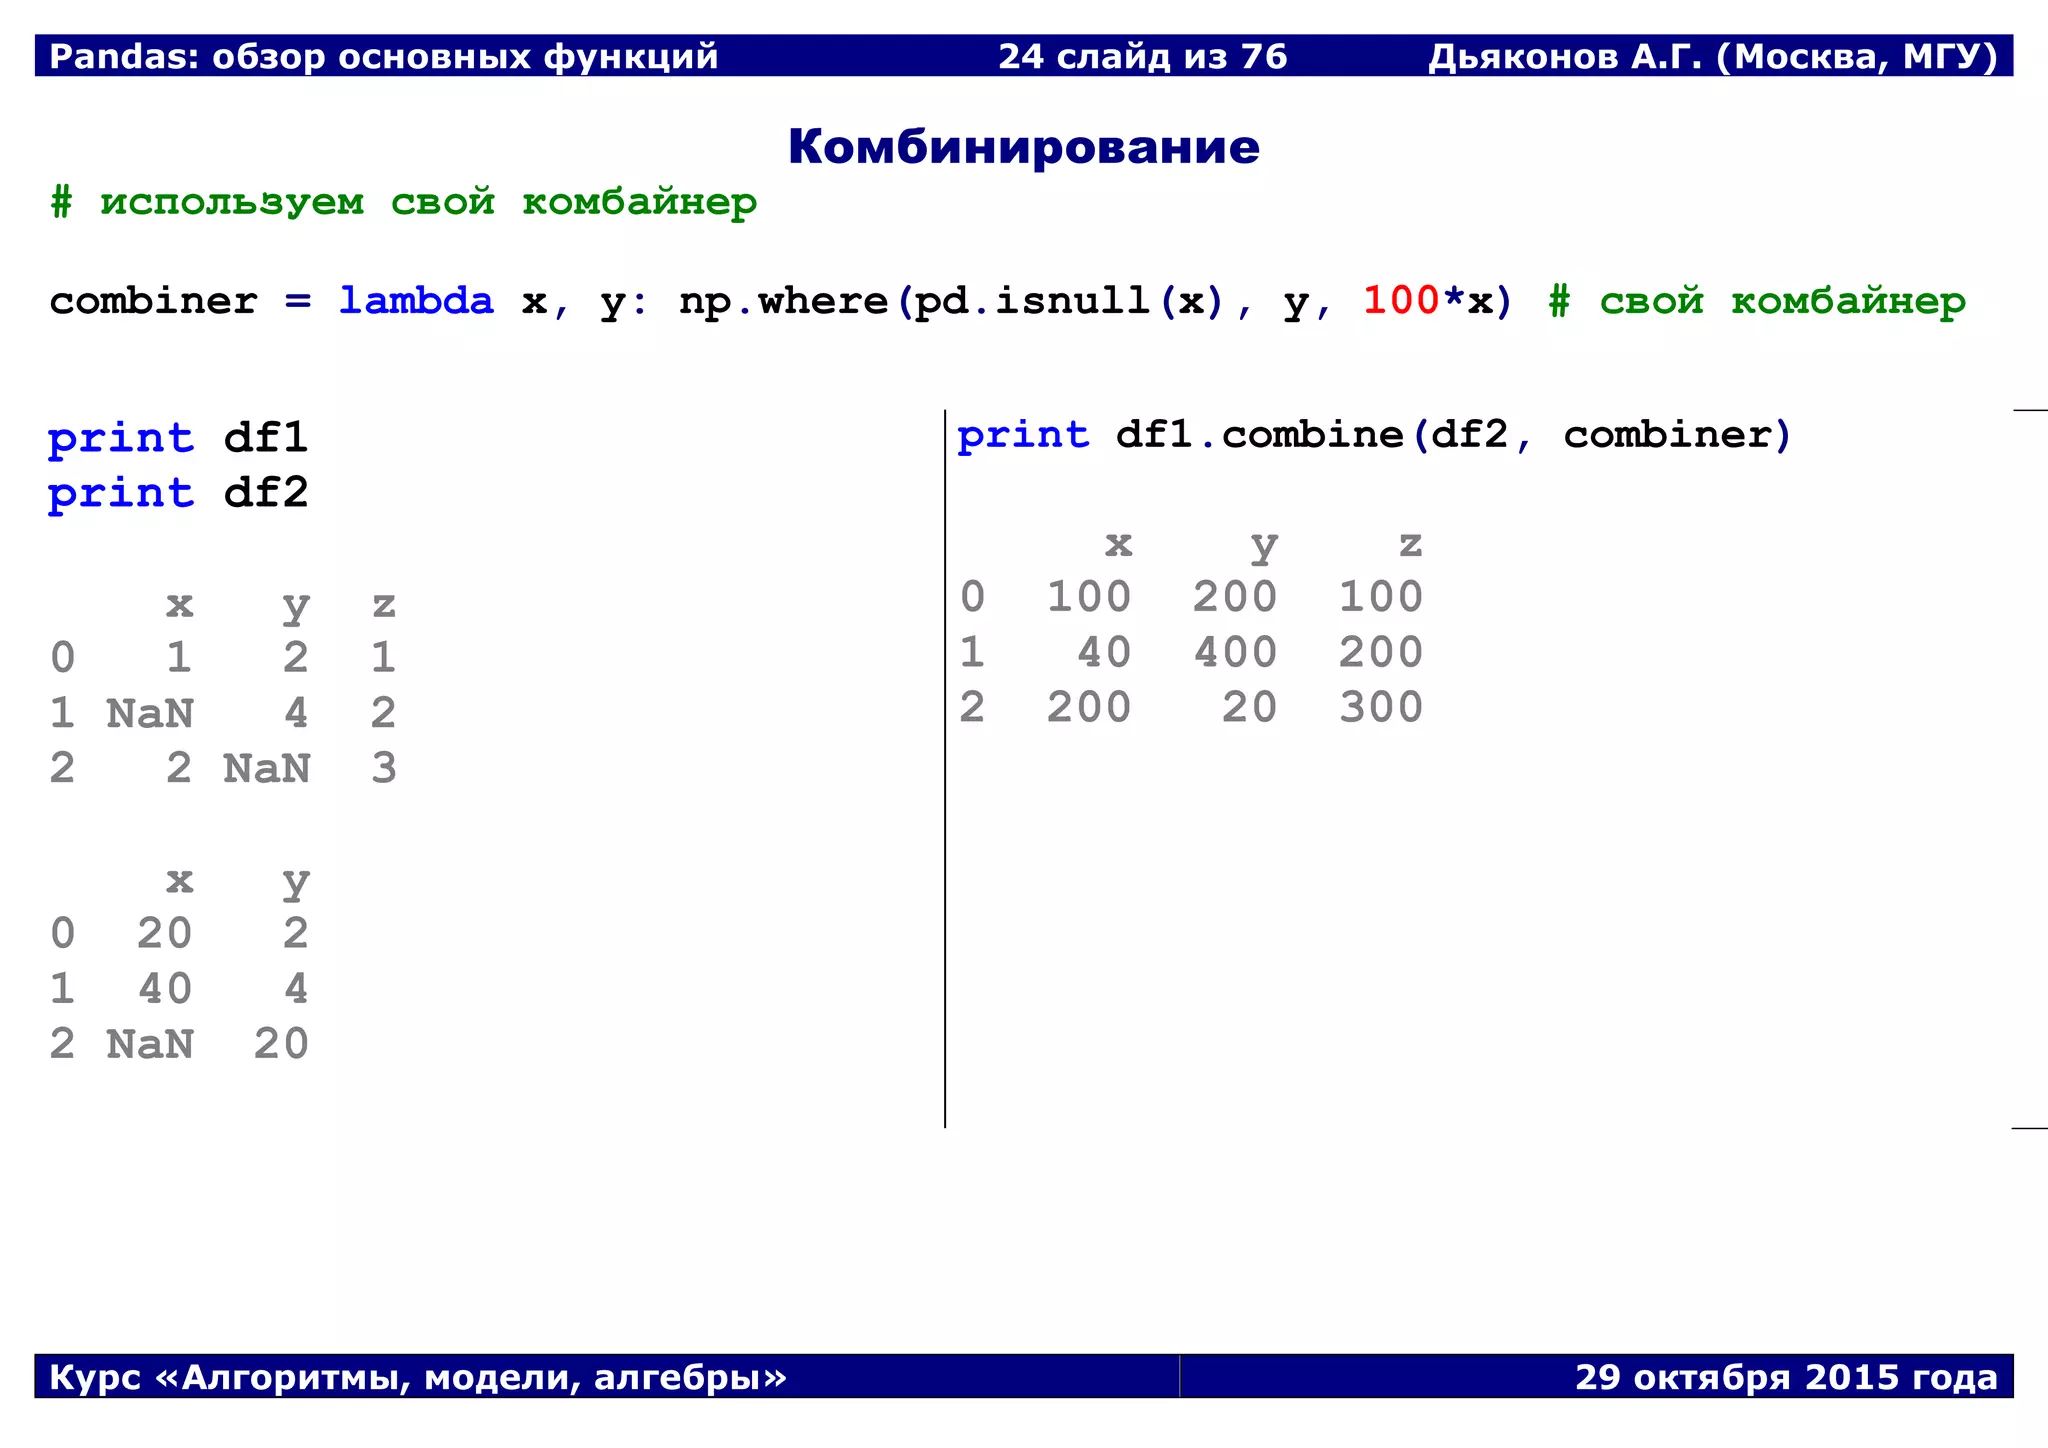The image size is (2048, 1448).
Task: Click the line 'print df1'
Action: pos(178,438)
